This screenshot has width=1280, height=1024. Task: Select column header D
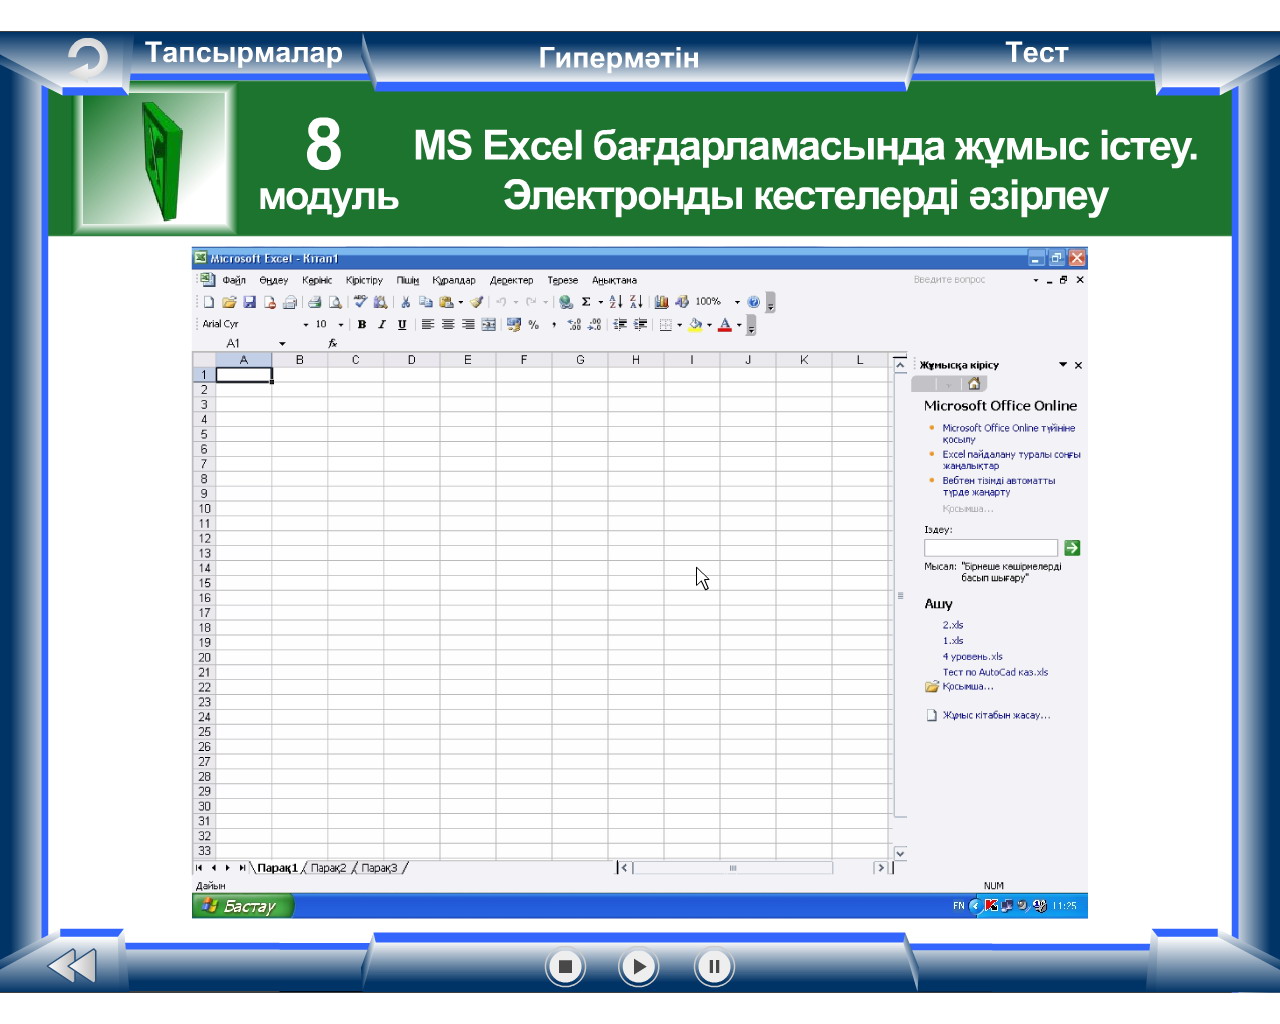(411, 360)
